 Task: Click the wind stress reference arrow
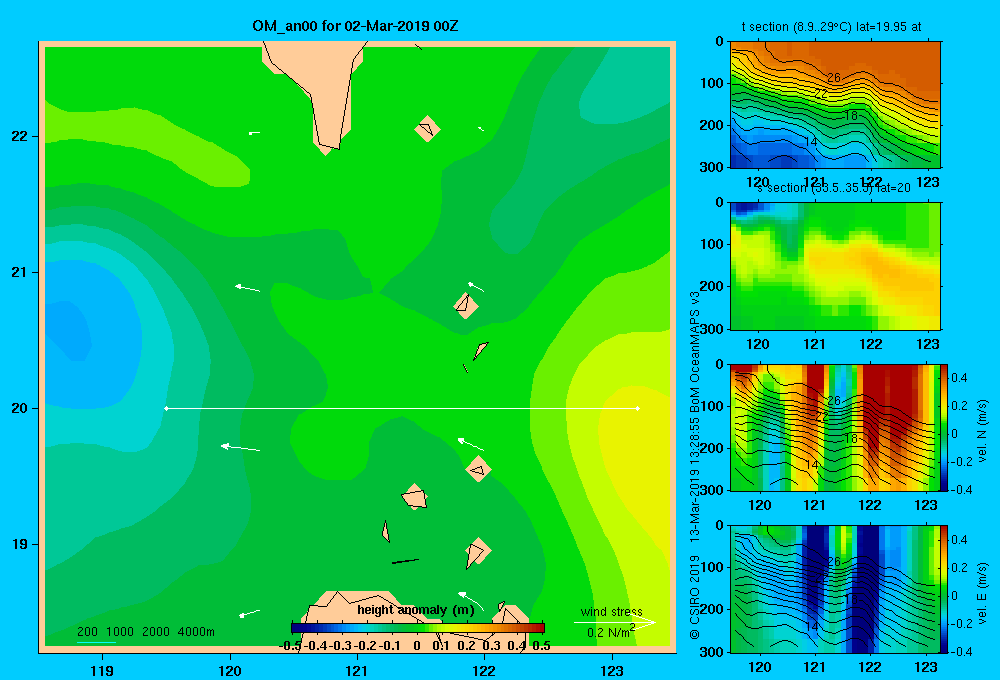(614, 623)
